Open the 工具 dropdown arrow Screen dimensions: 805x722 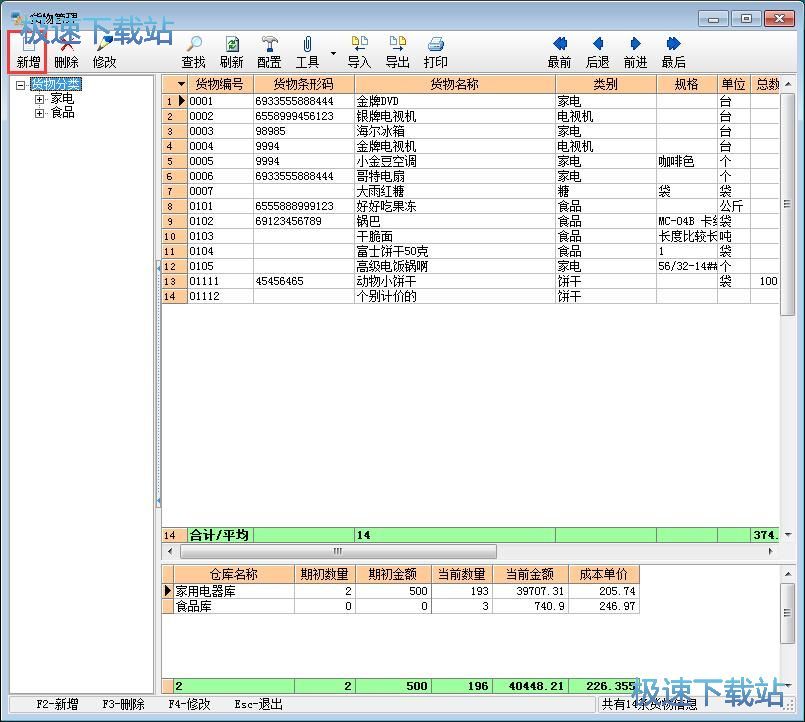[x=332, y=52]
